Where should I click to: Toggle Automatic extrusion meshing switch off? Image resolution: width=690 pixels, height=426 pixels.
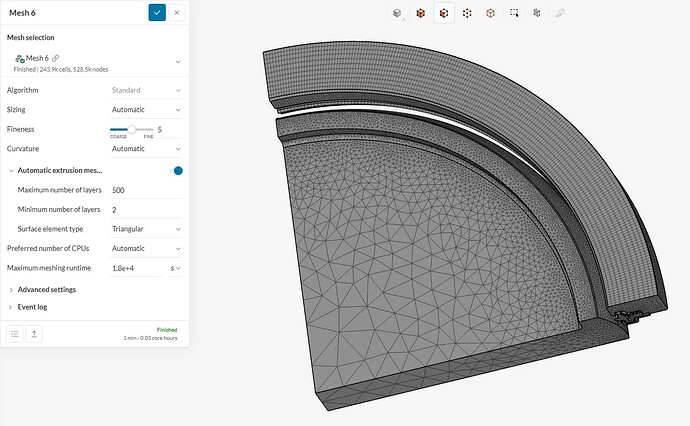click(x=178, y=170)
